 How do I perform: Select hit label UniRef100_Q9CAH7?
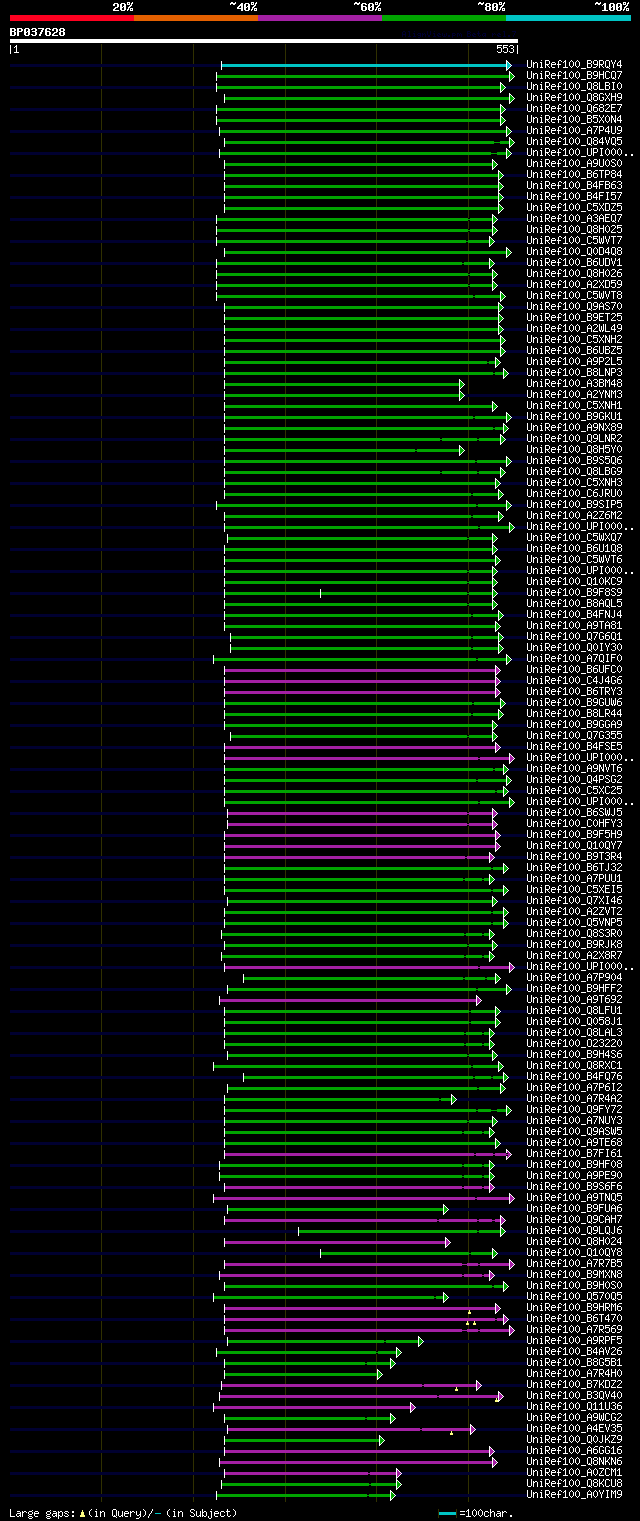574,1219
